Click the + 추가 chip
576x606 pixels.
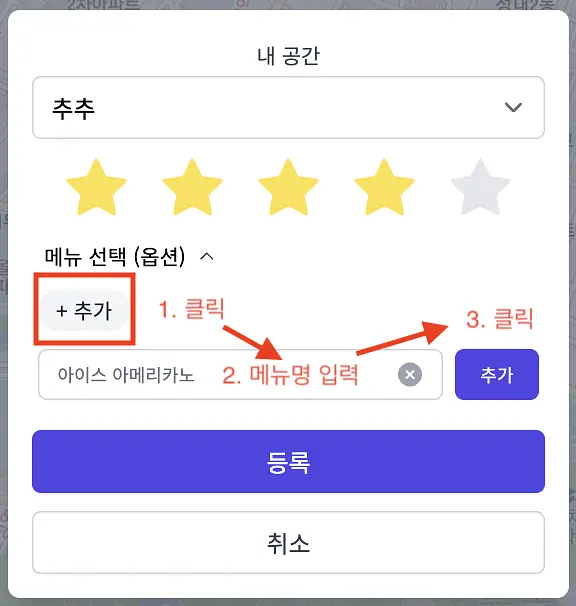(84, 310)
